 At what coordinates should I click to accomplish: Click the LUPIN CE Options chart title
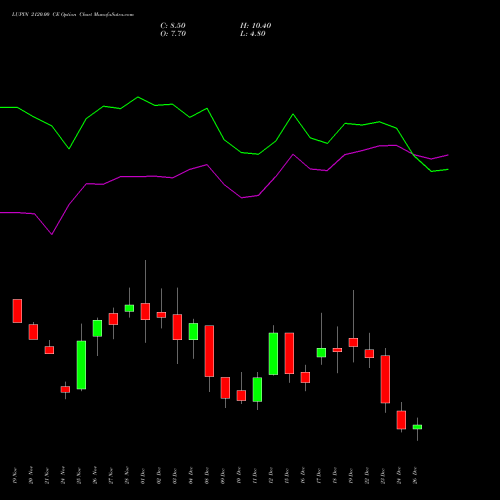click(73, 15)
